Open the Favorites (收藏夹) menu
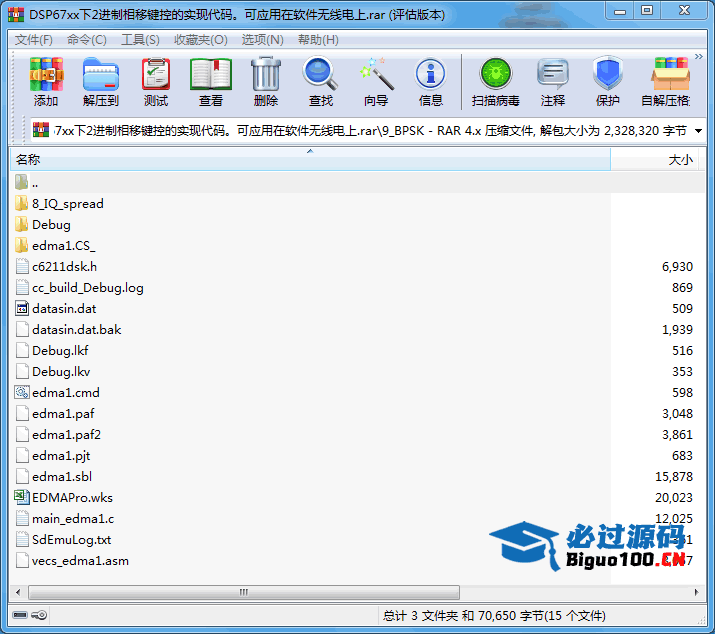This screenshot has width=715, height=634. [x=201, y=40]
